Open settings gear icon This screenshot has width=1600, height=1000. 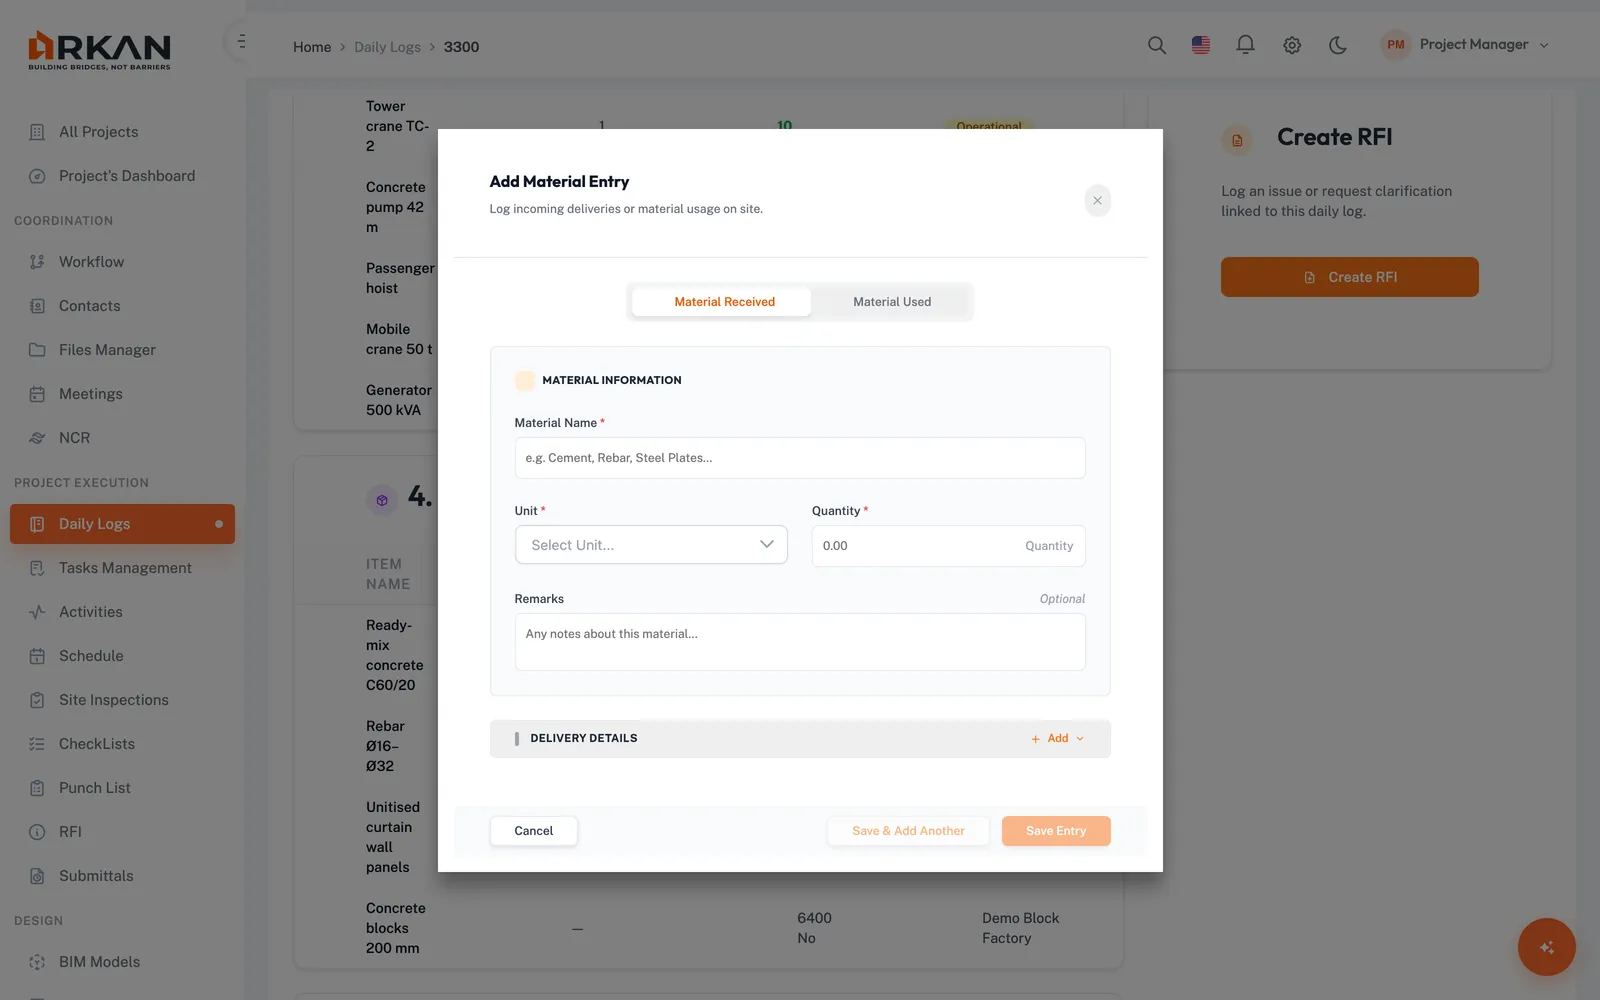tap(1292, 45)
